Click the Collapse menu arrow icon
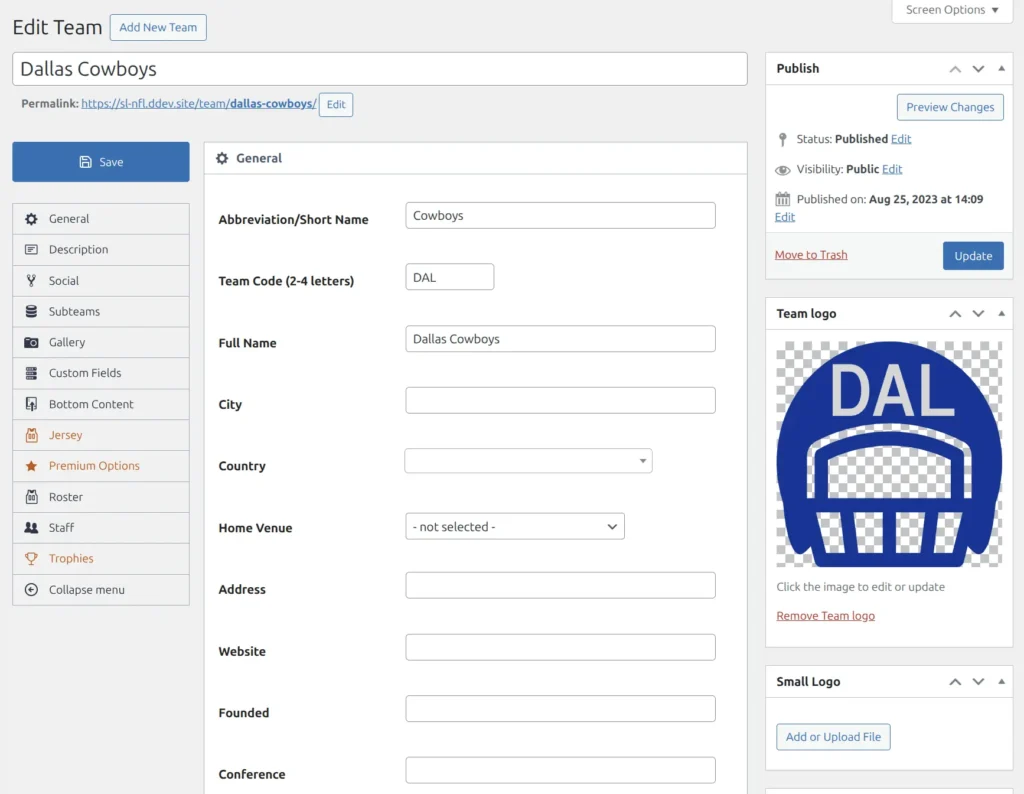 click(31, 590)
